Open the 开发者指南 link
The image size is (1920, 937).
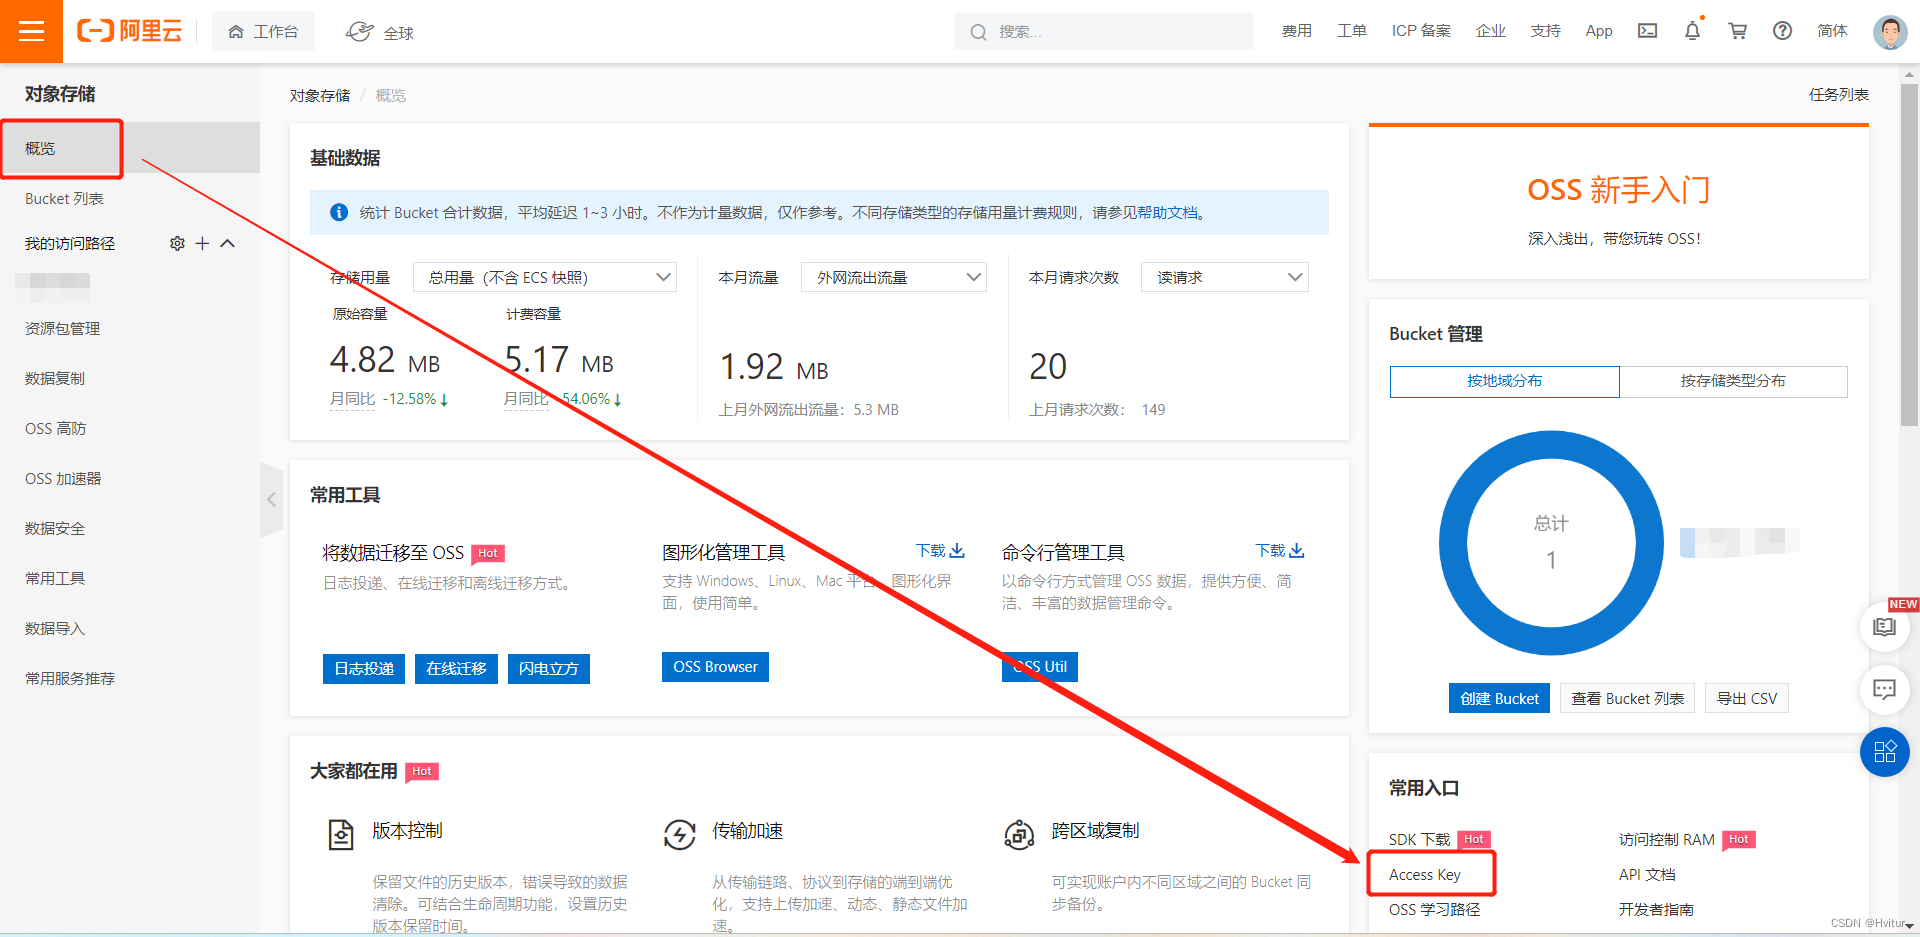pyautogui.click(x=1656, y=909)
